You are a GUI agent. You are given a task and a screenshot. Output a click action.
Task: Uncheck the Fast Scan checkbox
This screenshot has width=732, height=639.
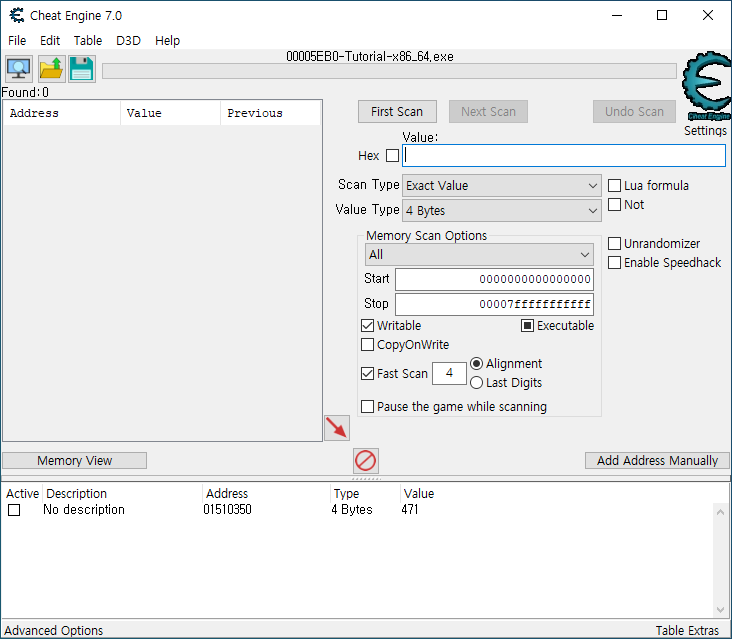367,373
